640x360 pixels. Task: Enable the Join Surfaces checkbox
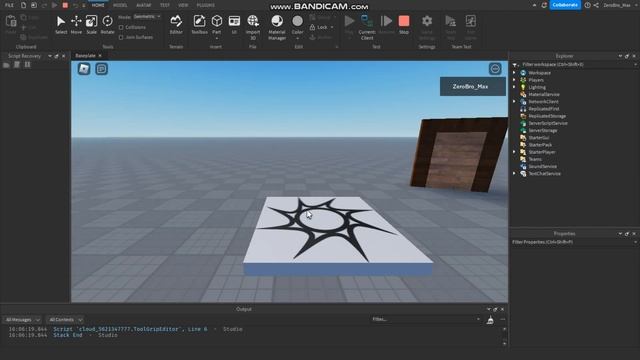[x=121, y=37]
